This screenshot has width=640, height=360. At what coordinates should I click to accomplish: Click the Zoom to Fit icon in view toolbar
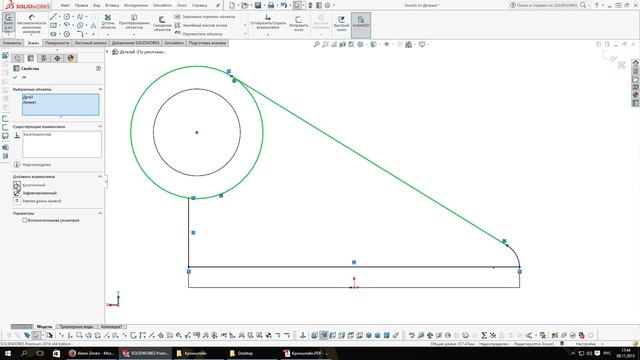coord(316,44)
